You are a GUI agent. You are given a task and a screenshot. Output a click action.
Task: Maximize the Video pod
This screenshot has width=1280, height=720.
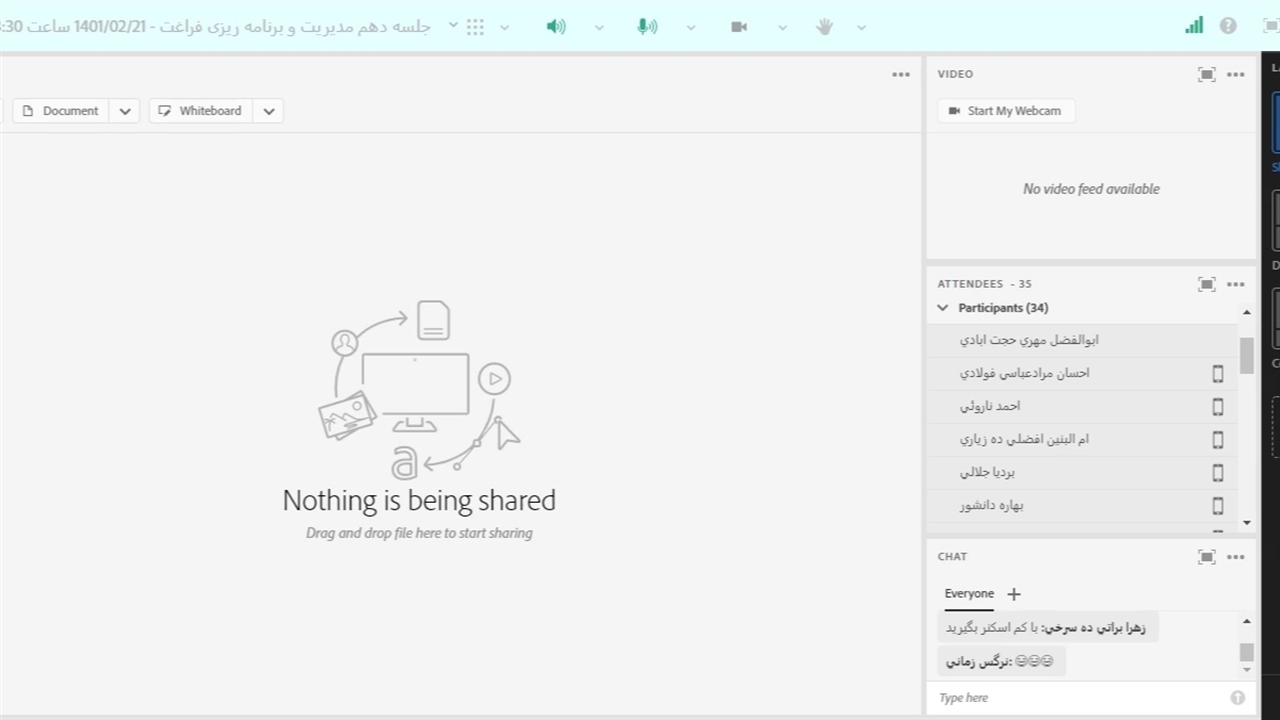pos(1207,74)
